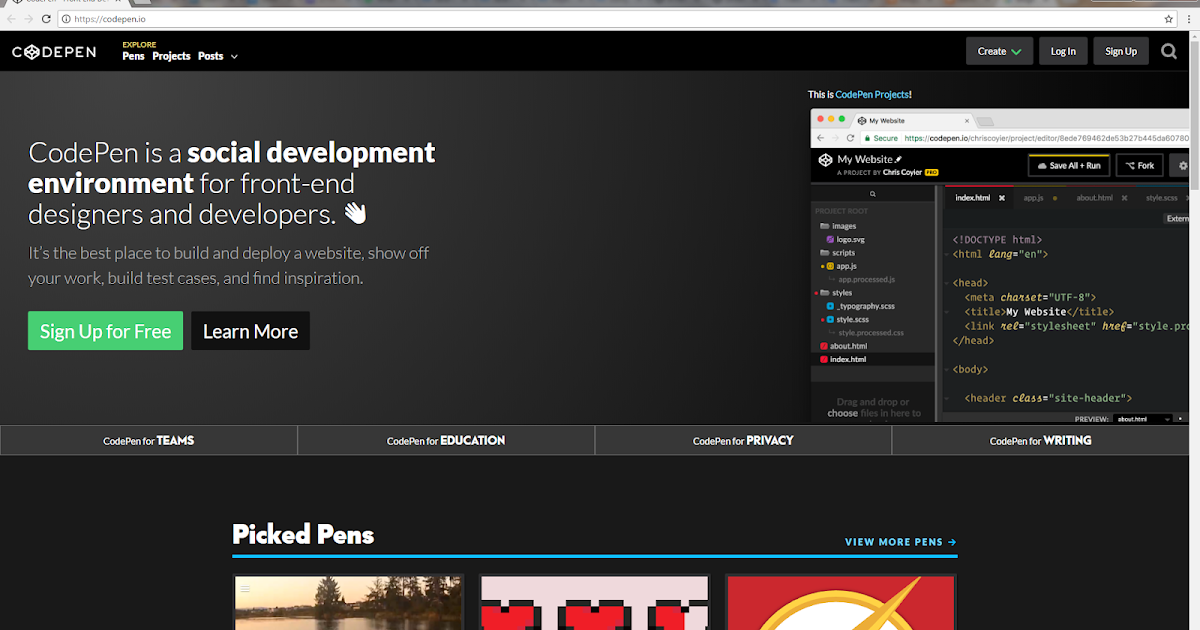Click the images folder icon in the preview
1200x630 pixels.
(824, 226)
